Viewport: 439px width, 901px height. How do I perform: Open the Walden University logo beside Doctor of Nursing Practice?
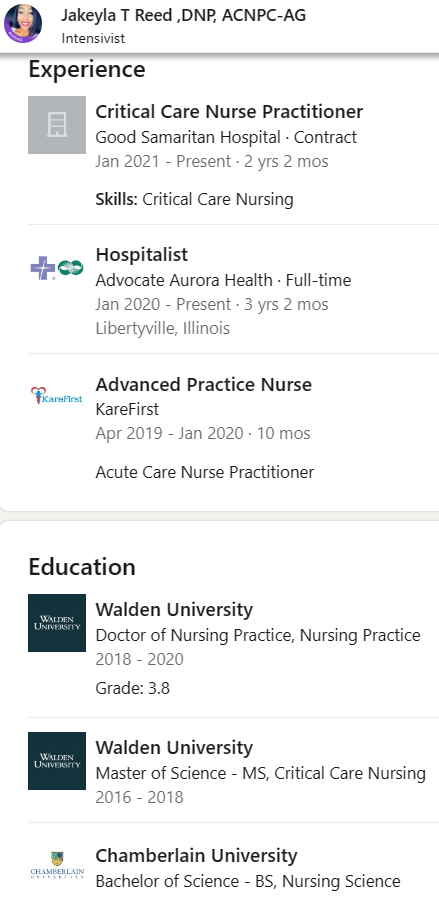point(57,623)
